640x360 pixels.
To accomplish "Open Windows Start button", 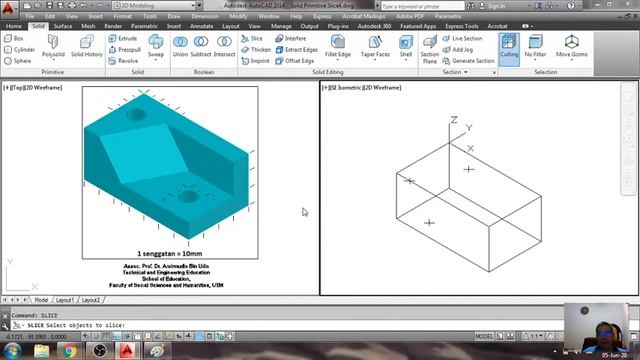I will 12,351.
